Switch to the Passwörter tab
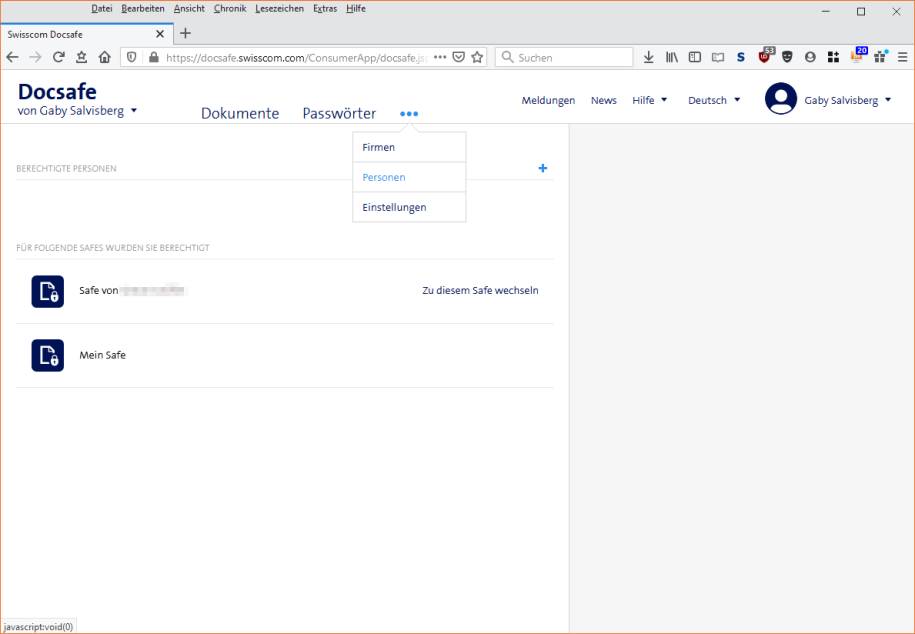Image resolution: width=915 pixels, height=634 pixels. coord(339,113)
